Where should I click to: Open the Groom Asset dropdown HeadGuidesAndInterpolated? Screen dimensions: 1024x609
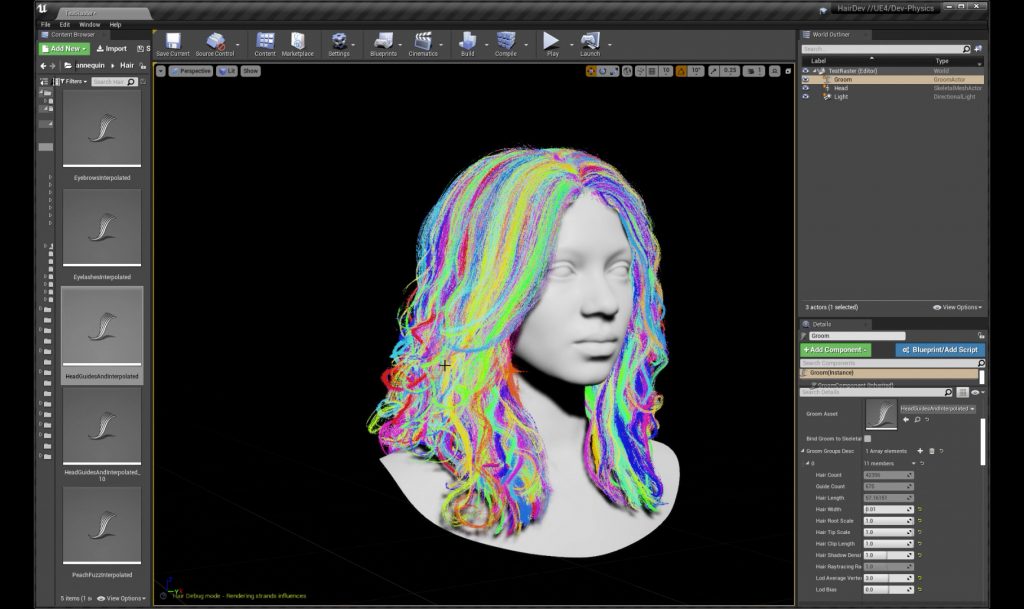click(x=937, y=409)
